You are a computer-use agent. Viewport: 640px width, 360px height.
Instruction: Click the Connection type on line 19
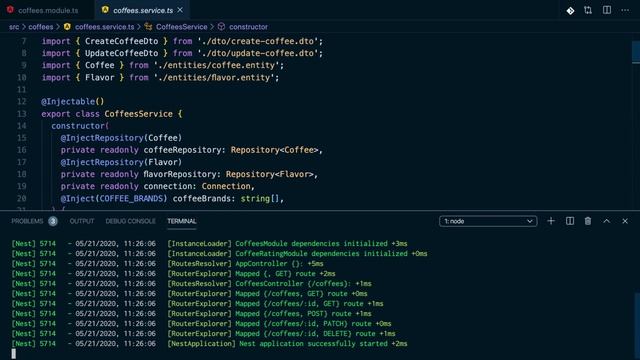(226, 187)
